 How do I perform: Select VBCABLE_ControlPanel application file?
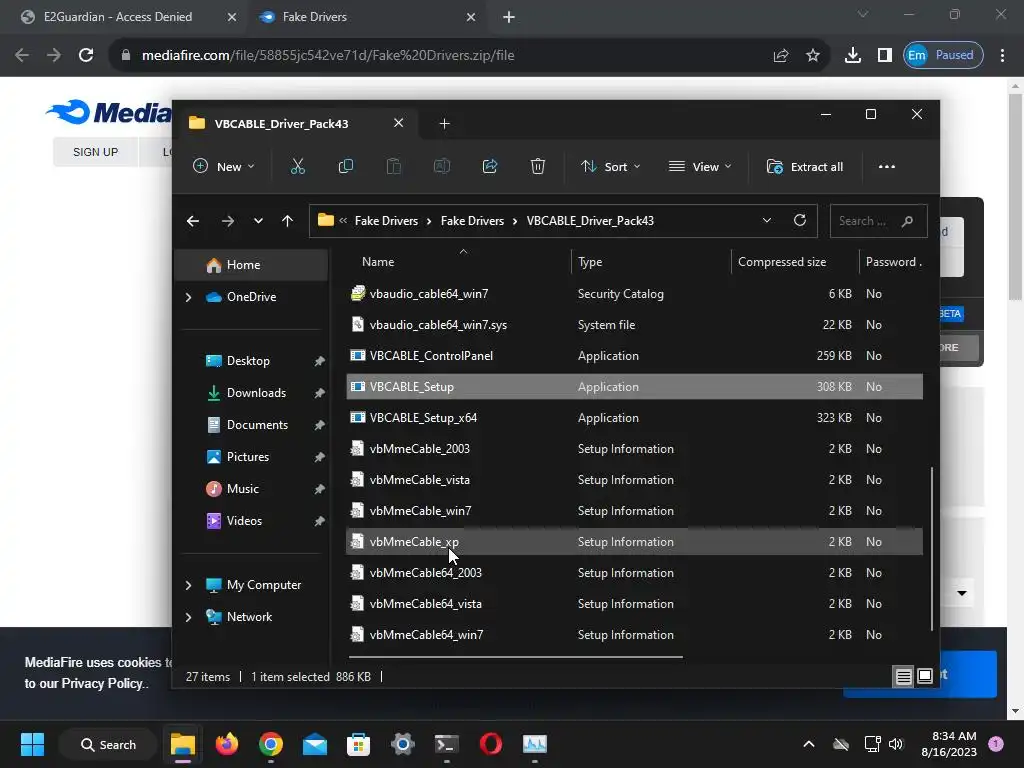point(634,356)
